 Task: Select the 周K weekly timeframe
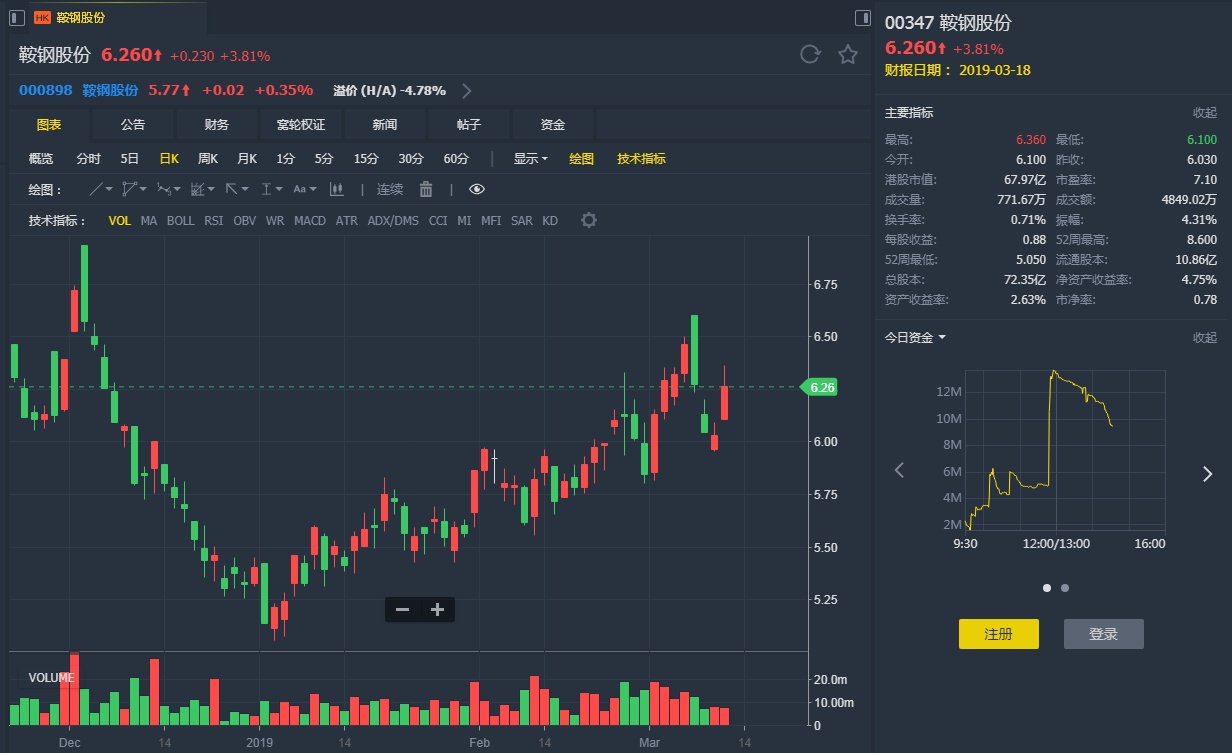(x=208, y=158)
